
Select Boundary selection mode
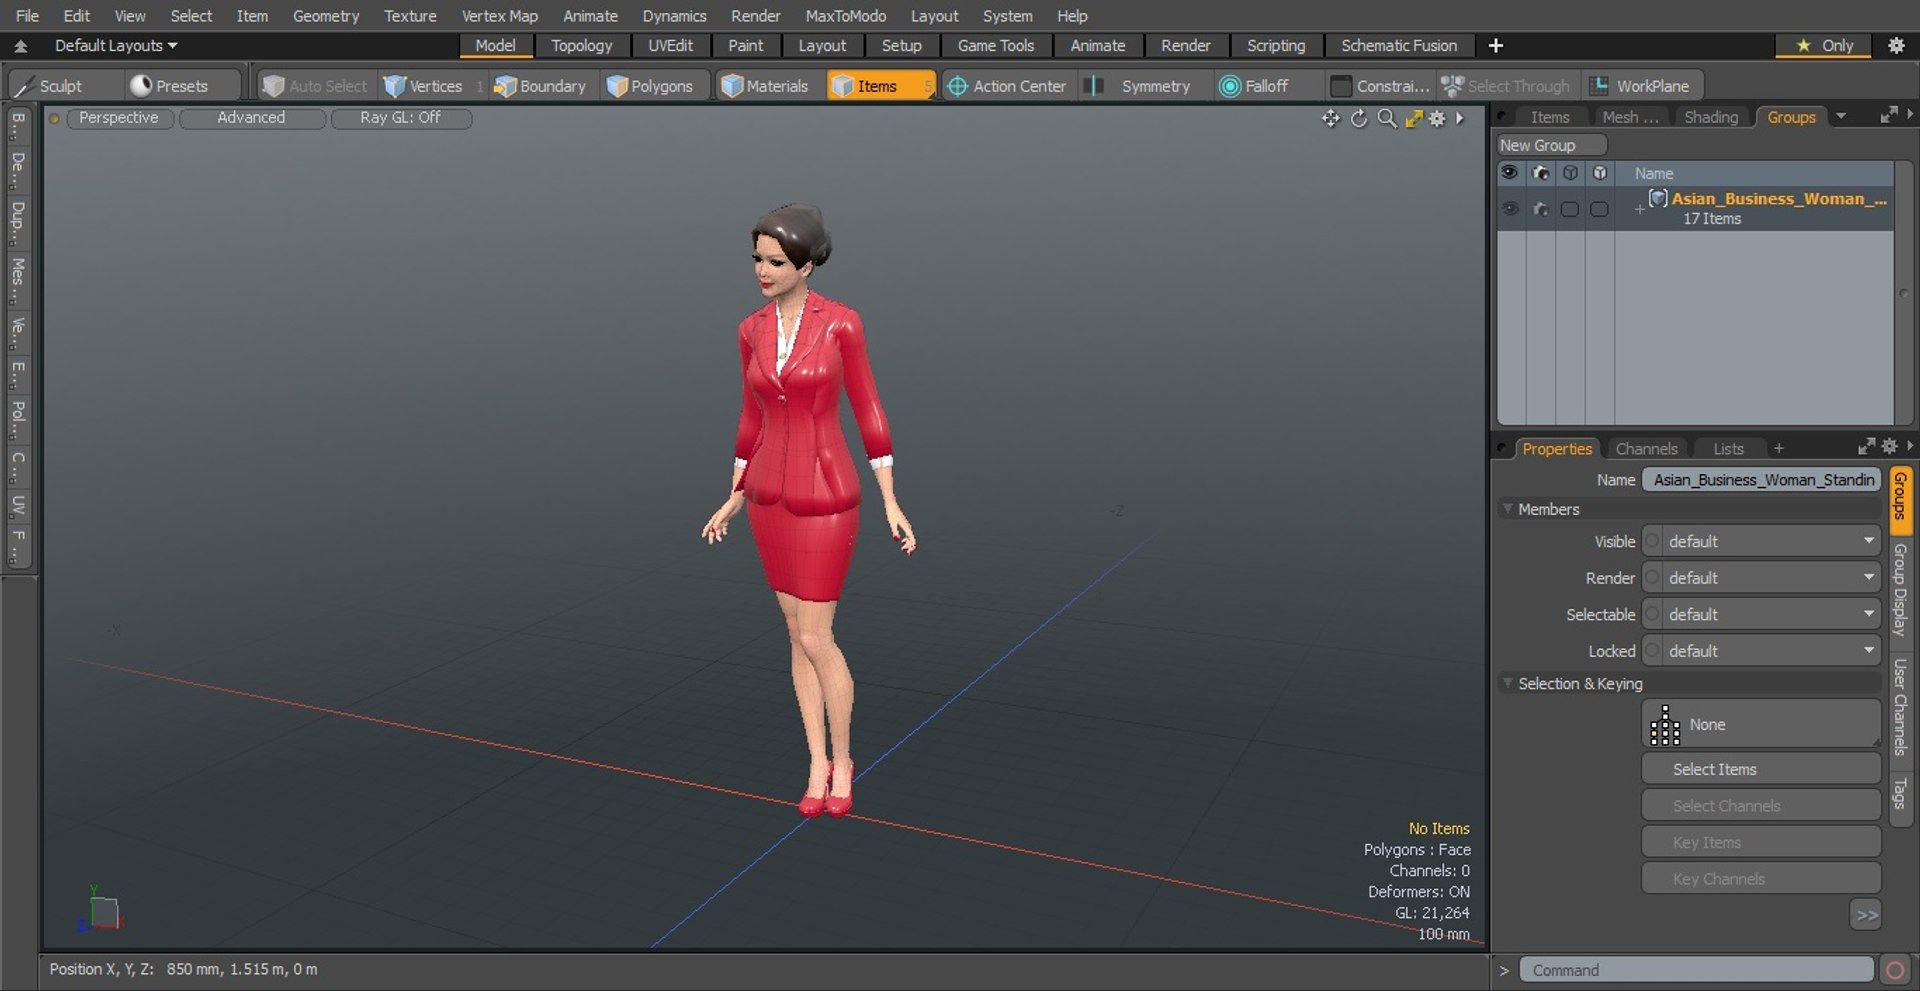[540, 86]
